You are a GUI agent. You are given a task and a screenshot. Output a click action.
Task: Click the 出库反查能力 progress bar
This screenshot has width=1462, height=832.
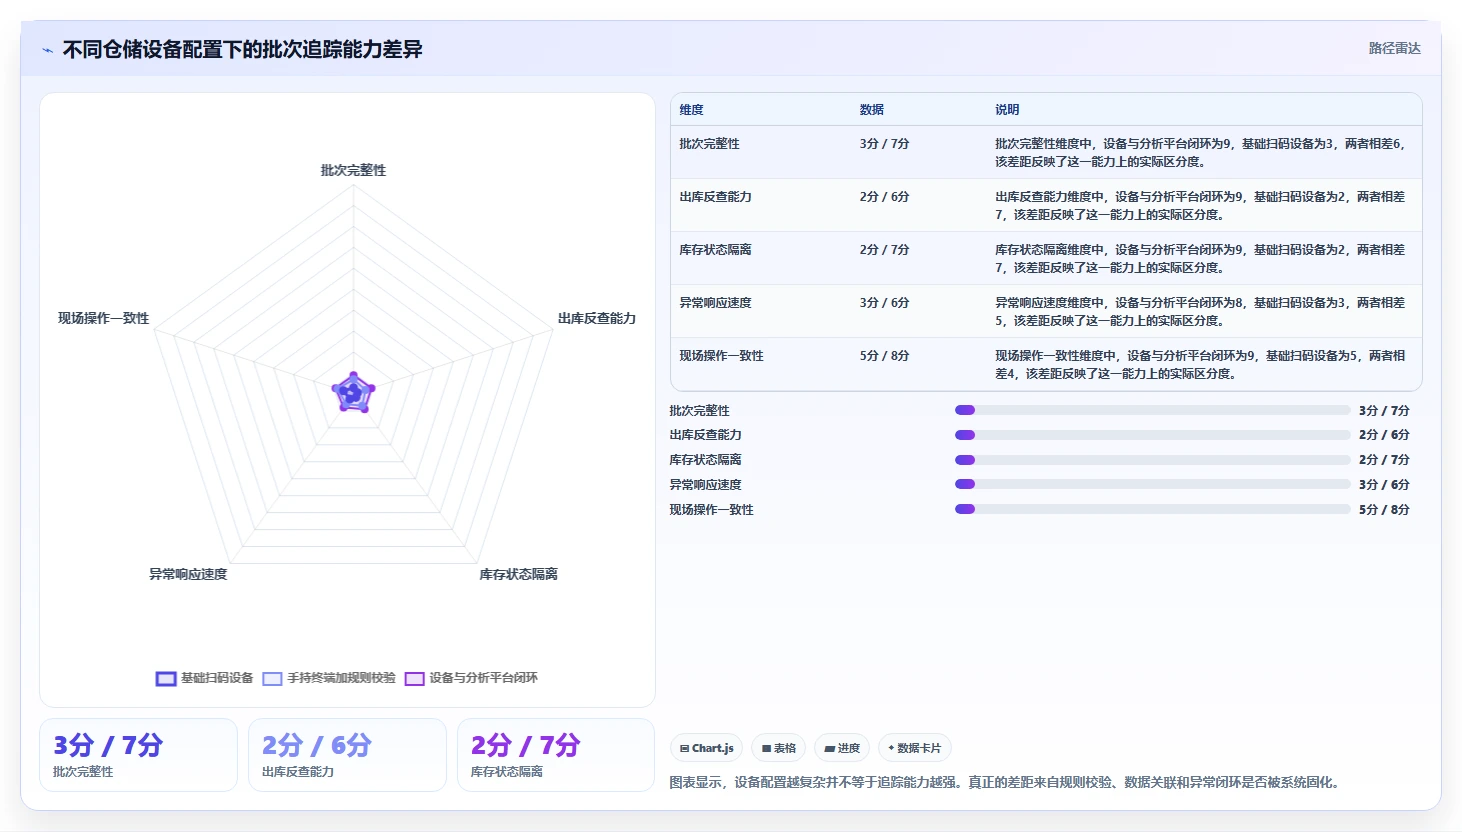click(x=1152, y=435)
